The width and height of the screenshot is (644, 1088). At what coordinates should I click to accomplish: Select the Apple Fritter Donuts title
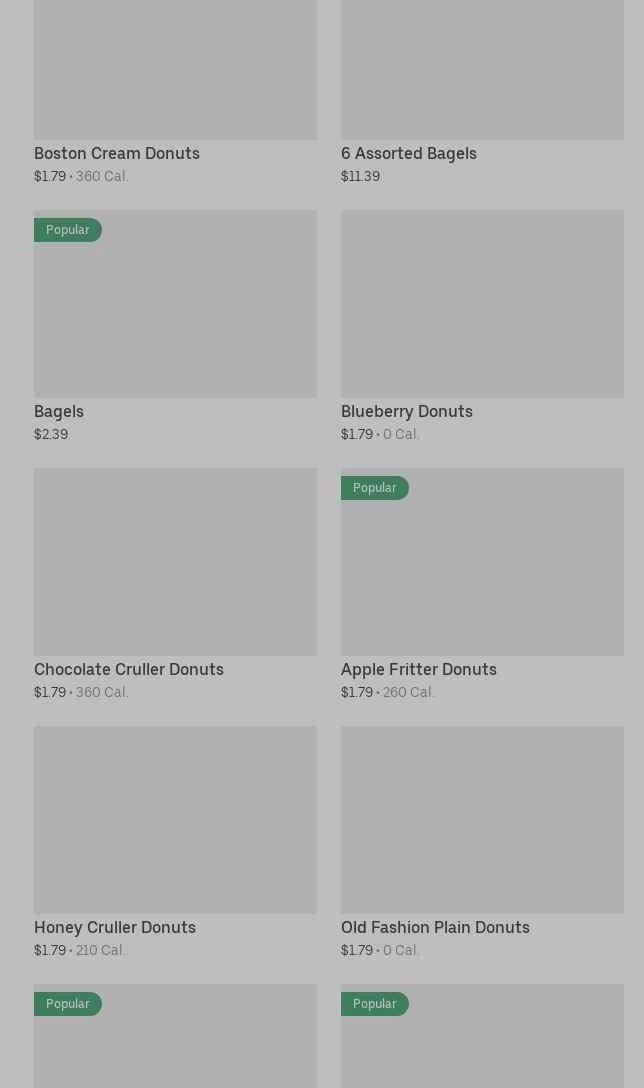coord(419,669)
